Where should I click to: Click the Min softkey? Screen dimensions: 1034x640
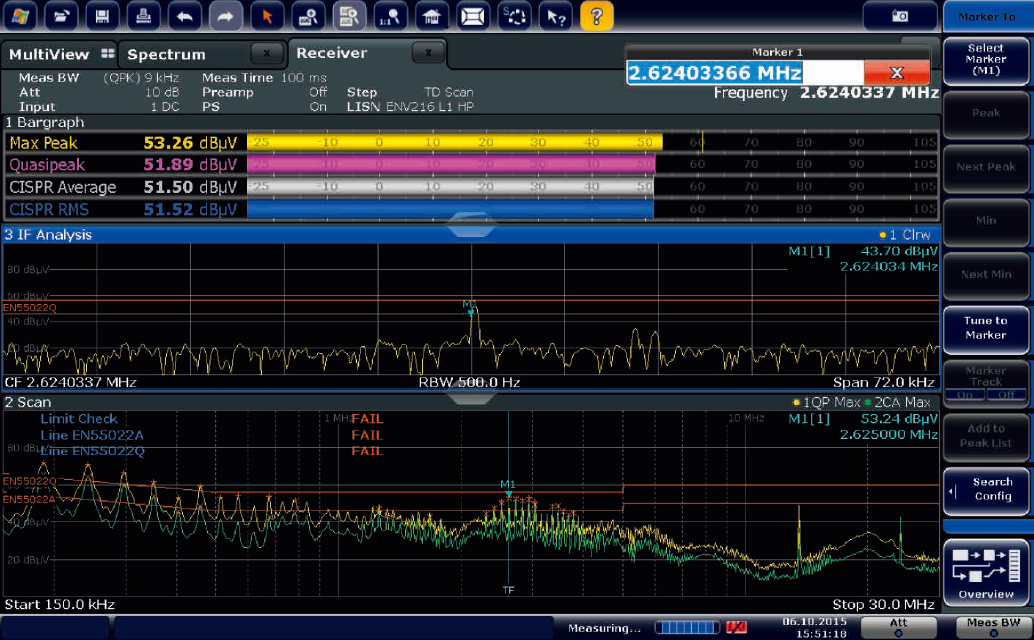click(986, 221)
